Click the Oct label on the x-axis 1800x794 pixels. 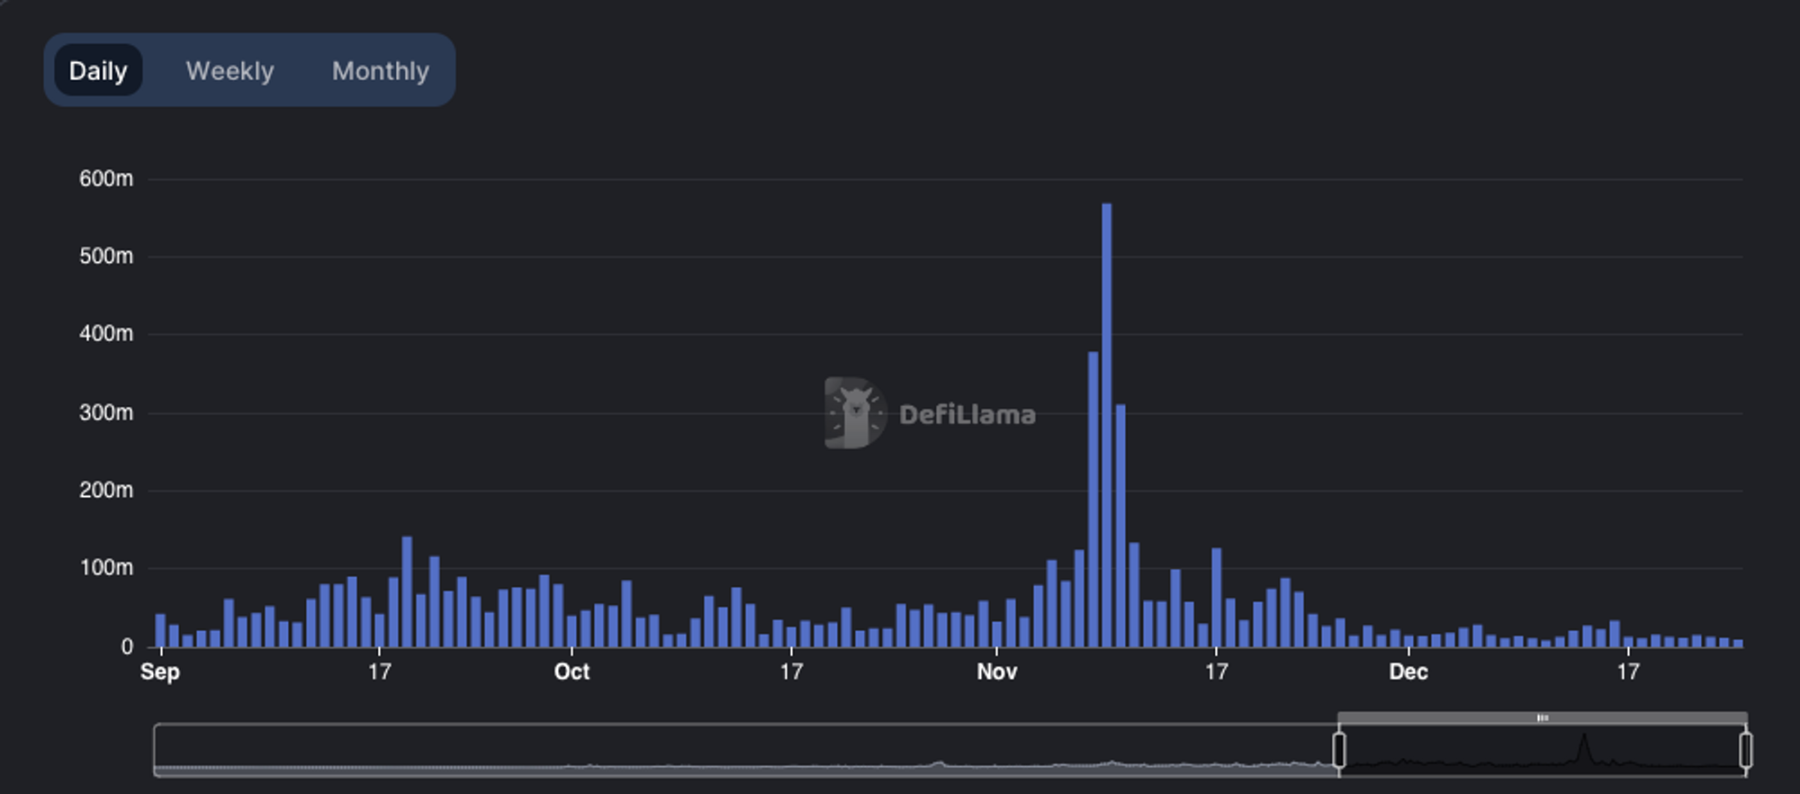point(572,672)
